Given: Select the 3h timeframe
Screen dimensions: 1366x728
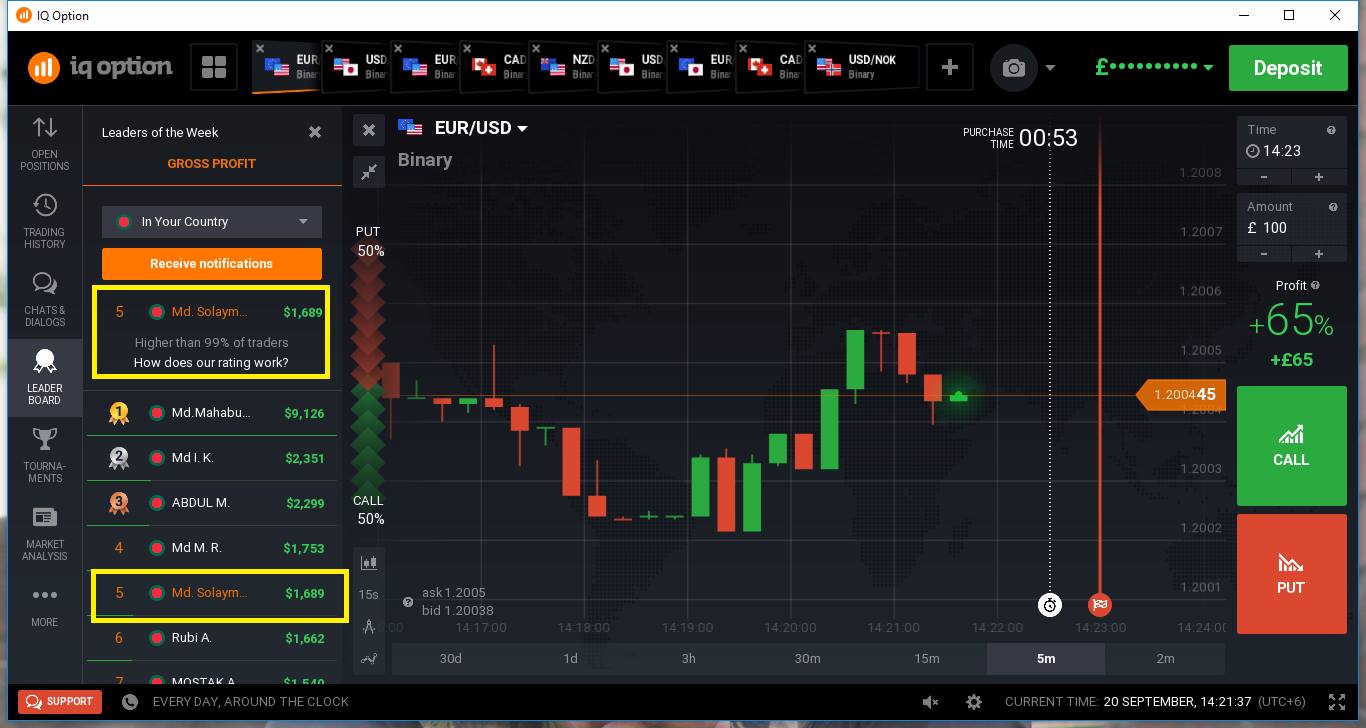Looking at the screenshot, I should 689,659.
